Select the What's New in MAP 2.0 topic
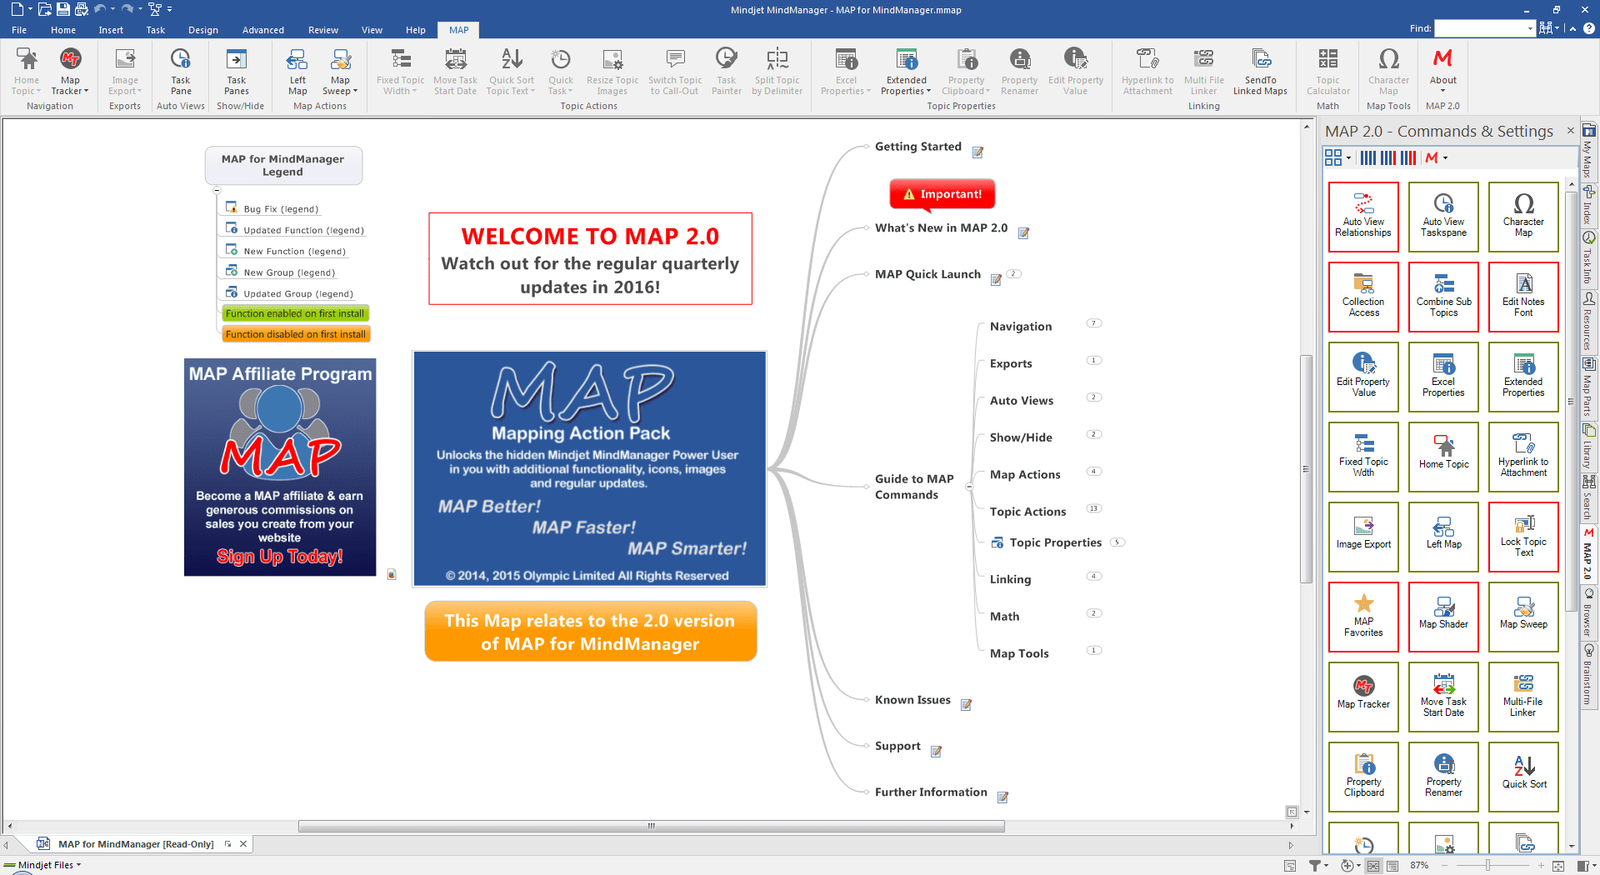 click(941, 228)
